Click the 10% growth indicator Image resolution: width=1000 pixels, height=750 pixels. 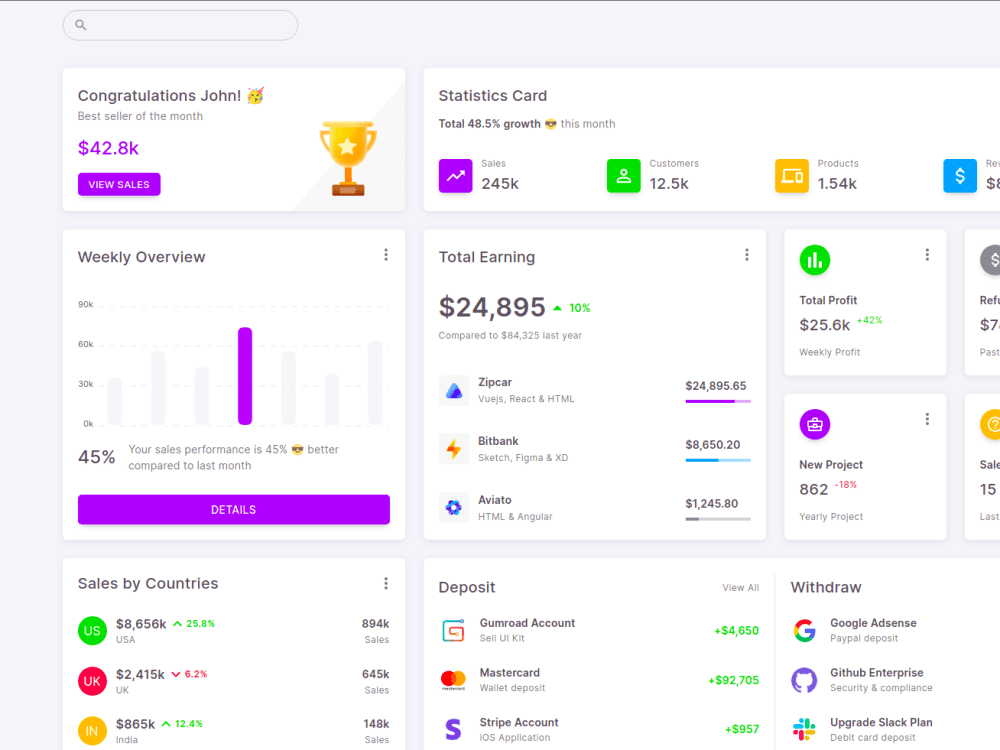point(572,308)
